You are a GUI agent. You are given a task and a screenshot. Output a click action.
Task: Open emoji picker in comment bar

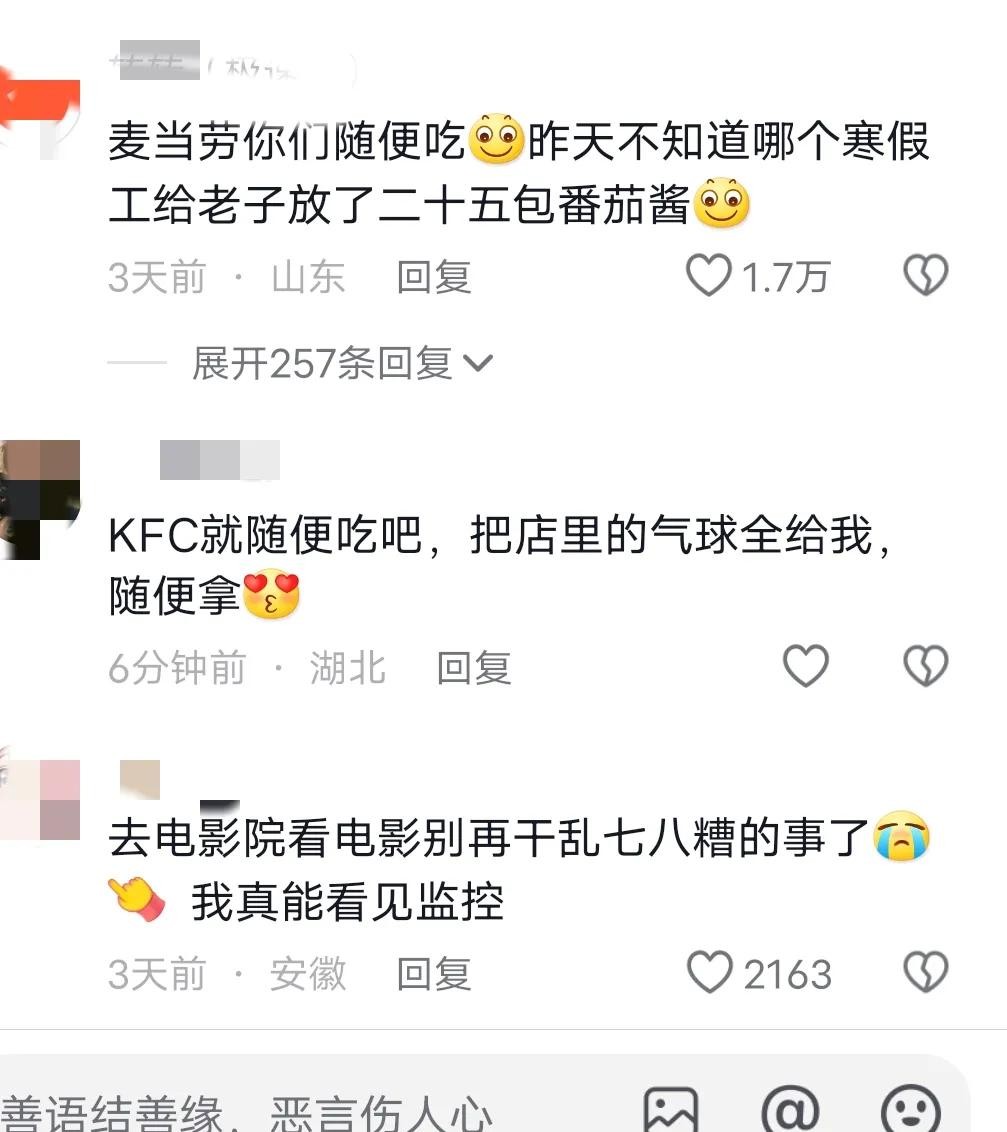911,1110
